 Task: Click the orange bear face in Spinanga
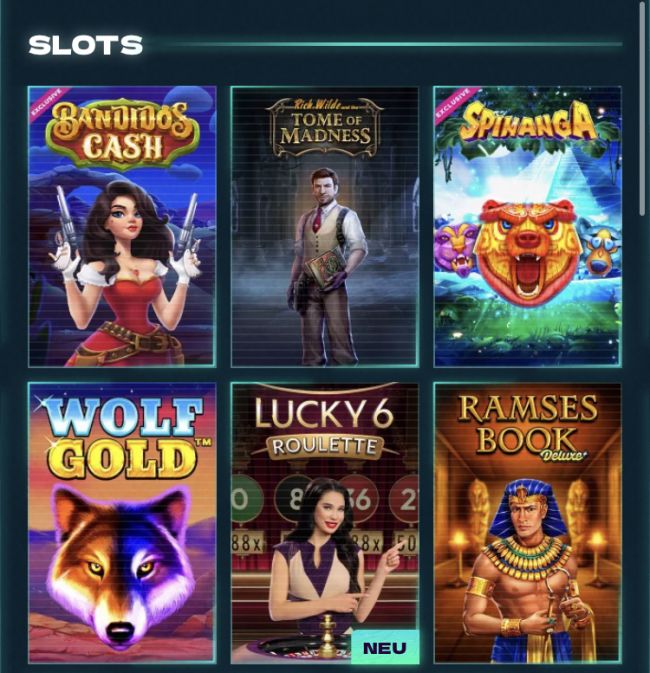point(528,253)
